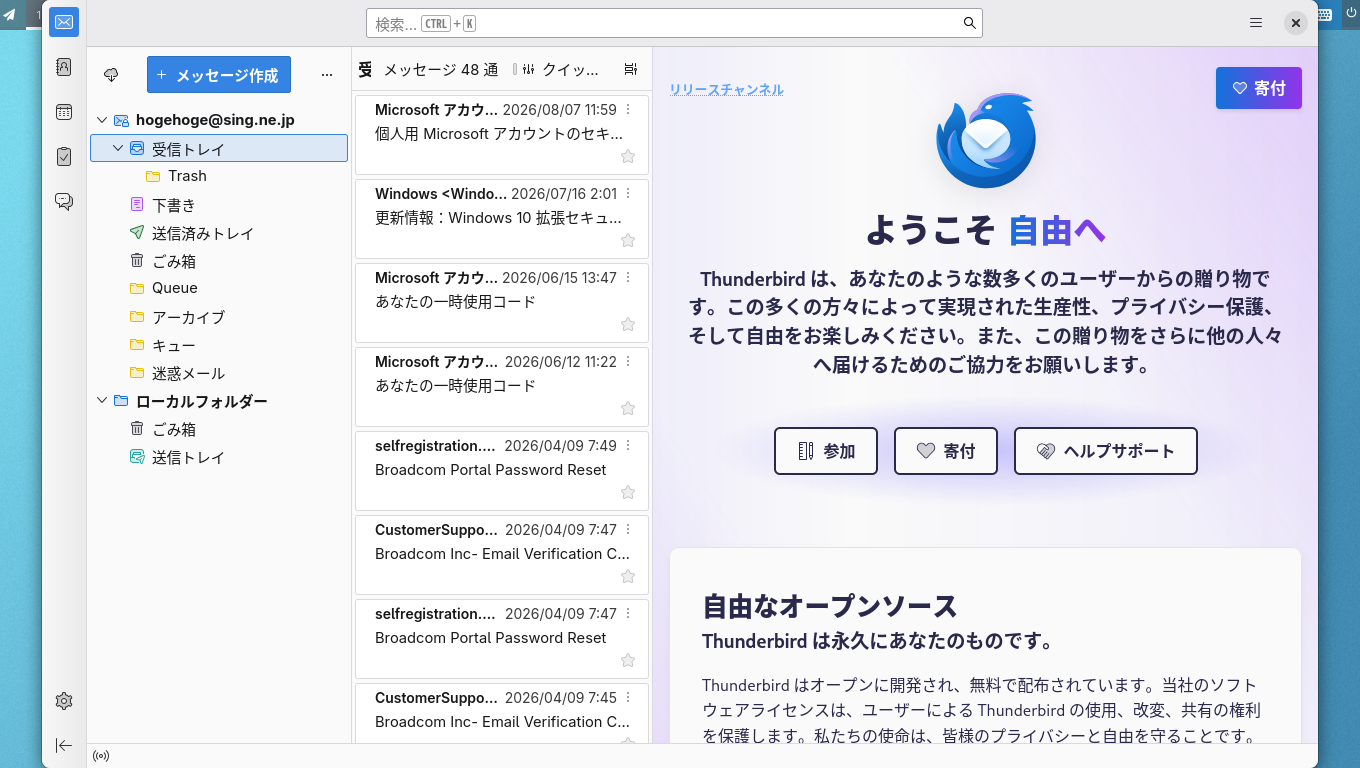Screen dimensions: 1360x768
Task: Select the アーカイブ folder
Action: pyautogui.click(x=219, y=317)
